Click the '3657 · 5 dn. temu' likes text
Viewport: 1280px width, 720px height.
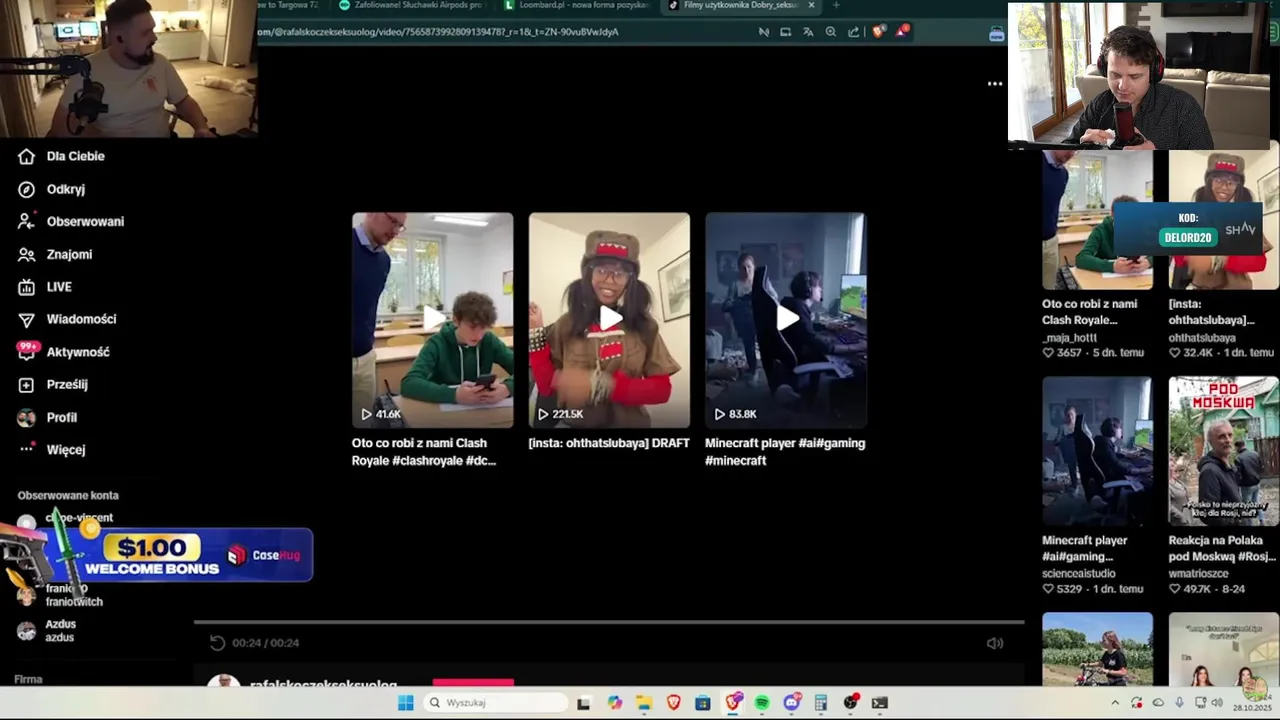(1093, 353)
